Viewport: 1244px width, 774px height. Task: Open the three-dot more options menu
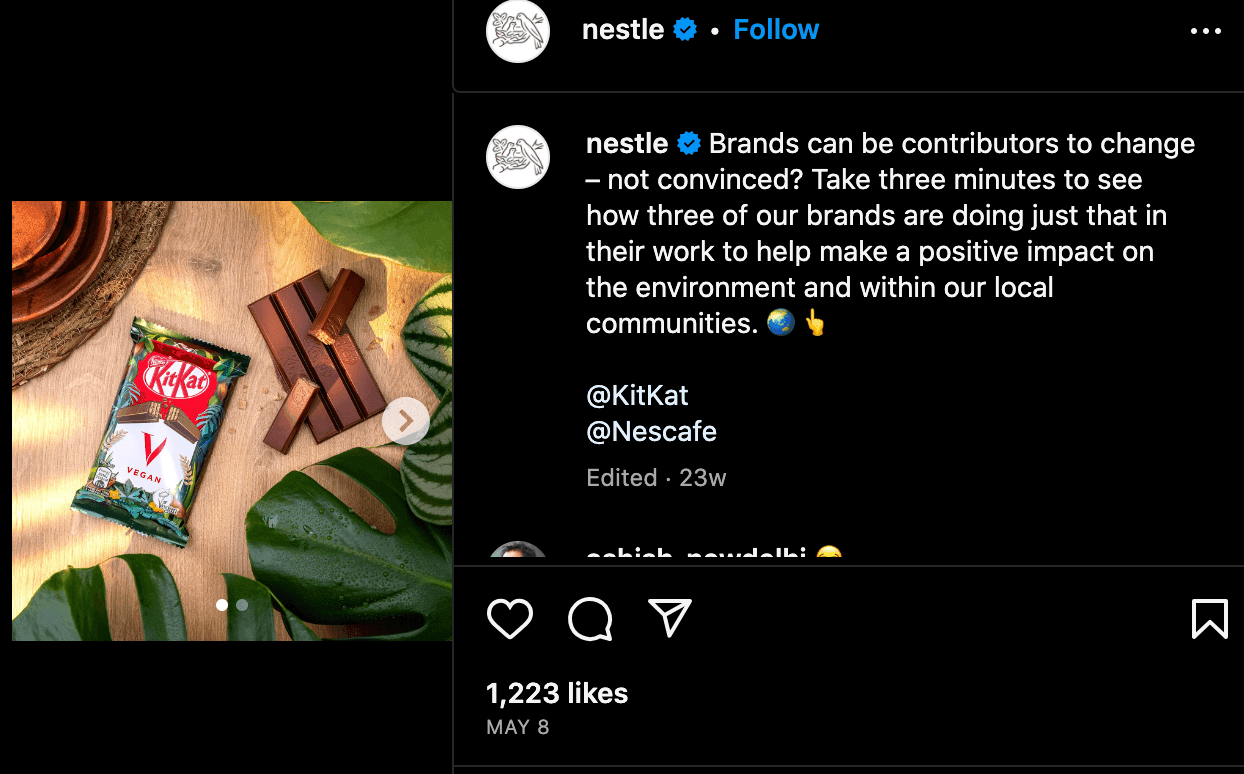click(1206, 31)
